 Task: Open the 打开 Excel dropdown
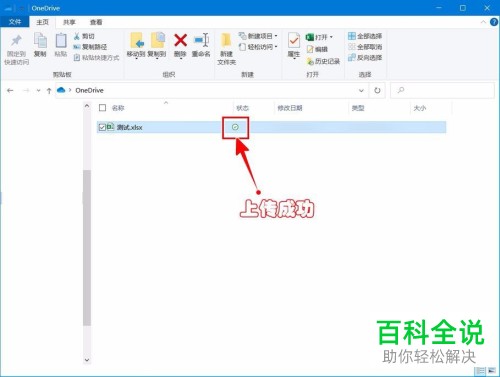point(319,37)
